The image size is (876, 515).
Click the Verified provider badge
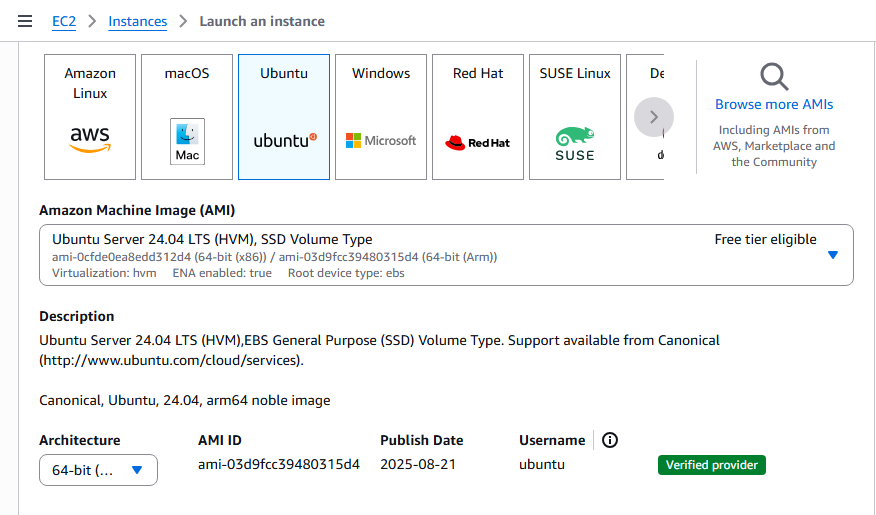(712, 465)
